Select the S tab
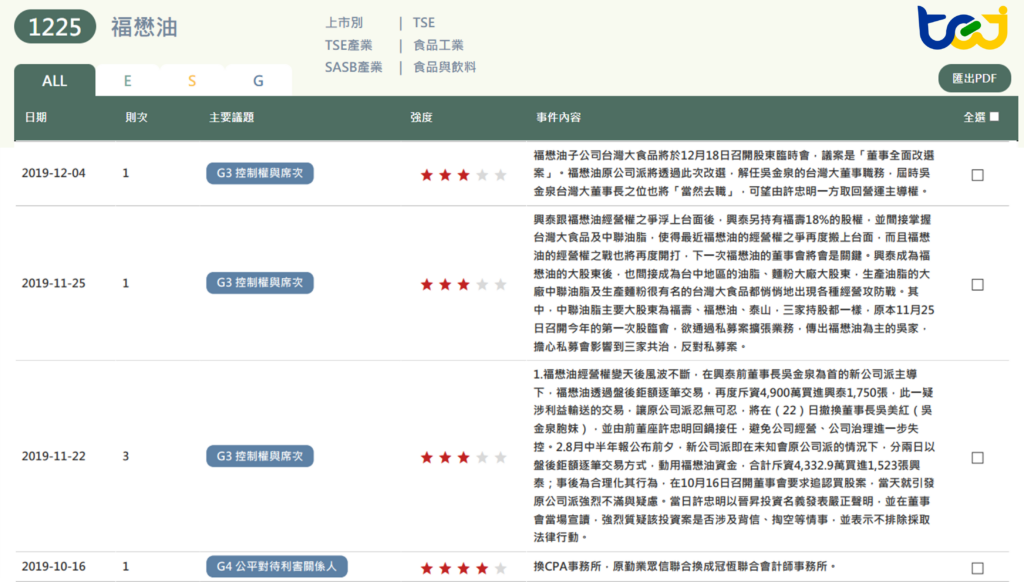The width and height of the screenshot is (1024, 582). 192,79
